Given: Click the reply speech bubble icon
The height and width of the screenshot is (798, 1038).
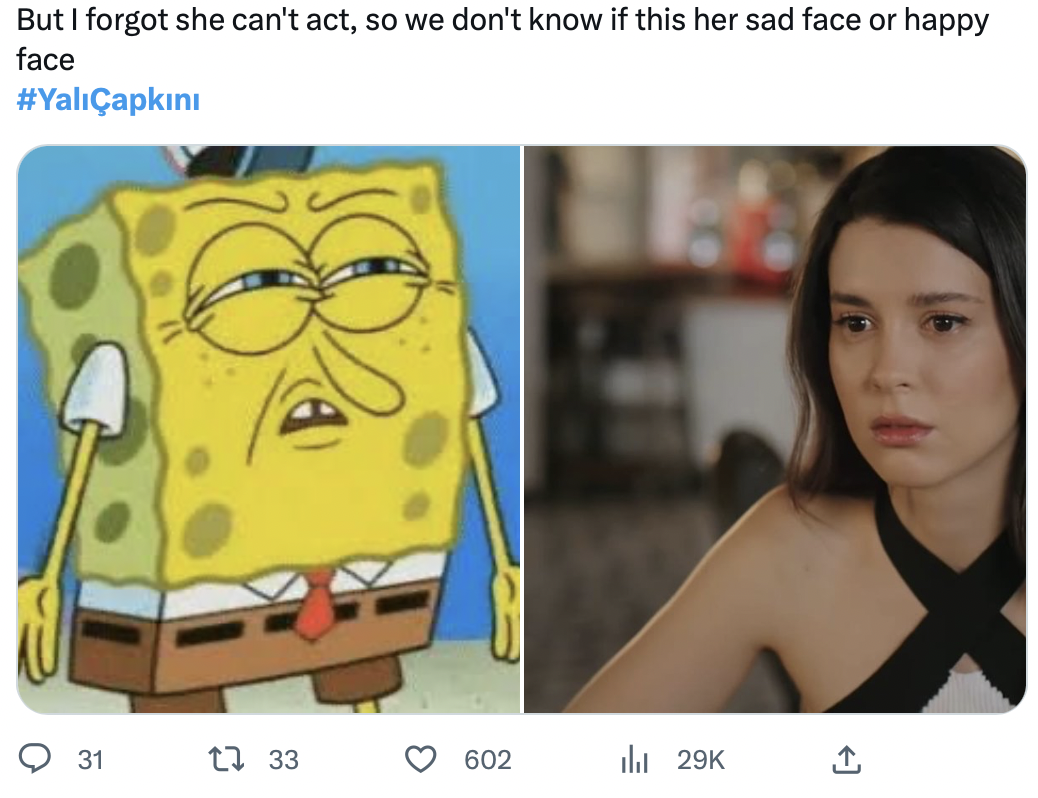Looking at the screenshot, I should [x=37, y=759].
